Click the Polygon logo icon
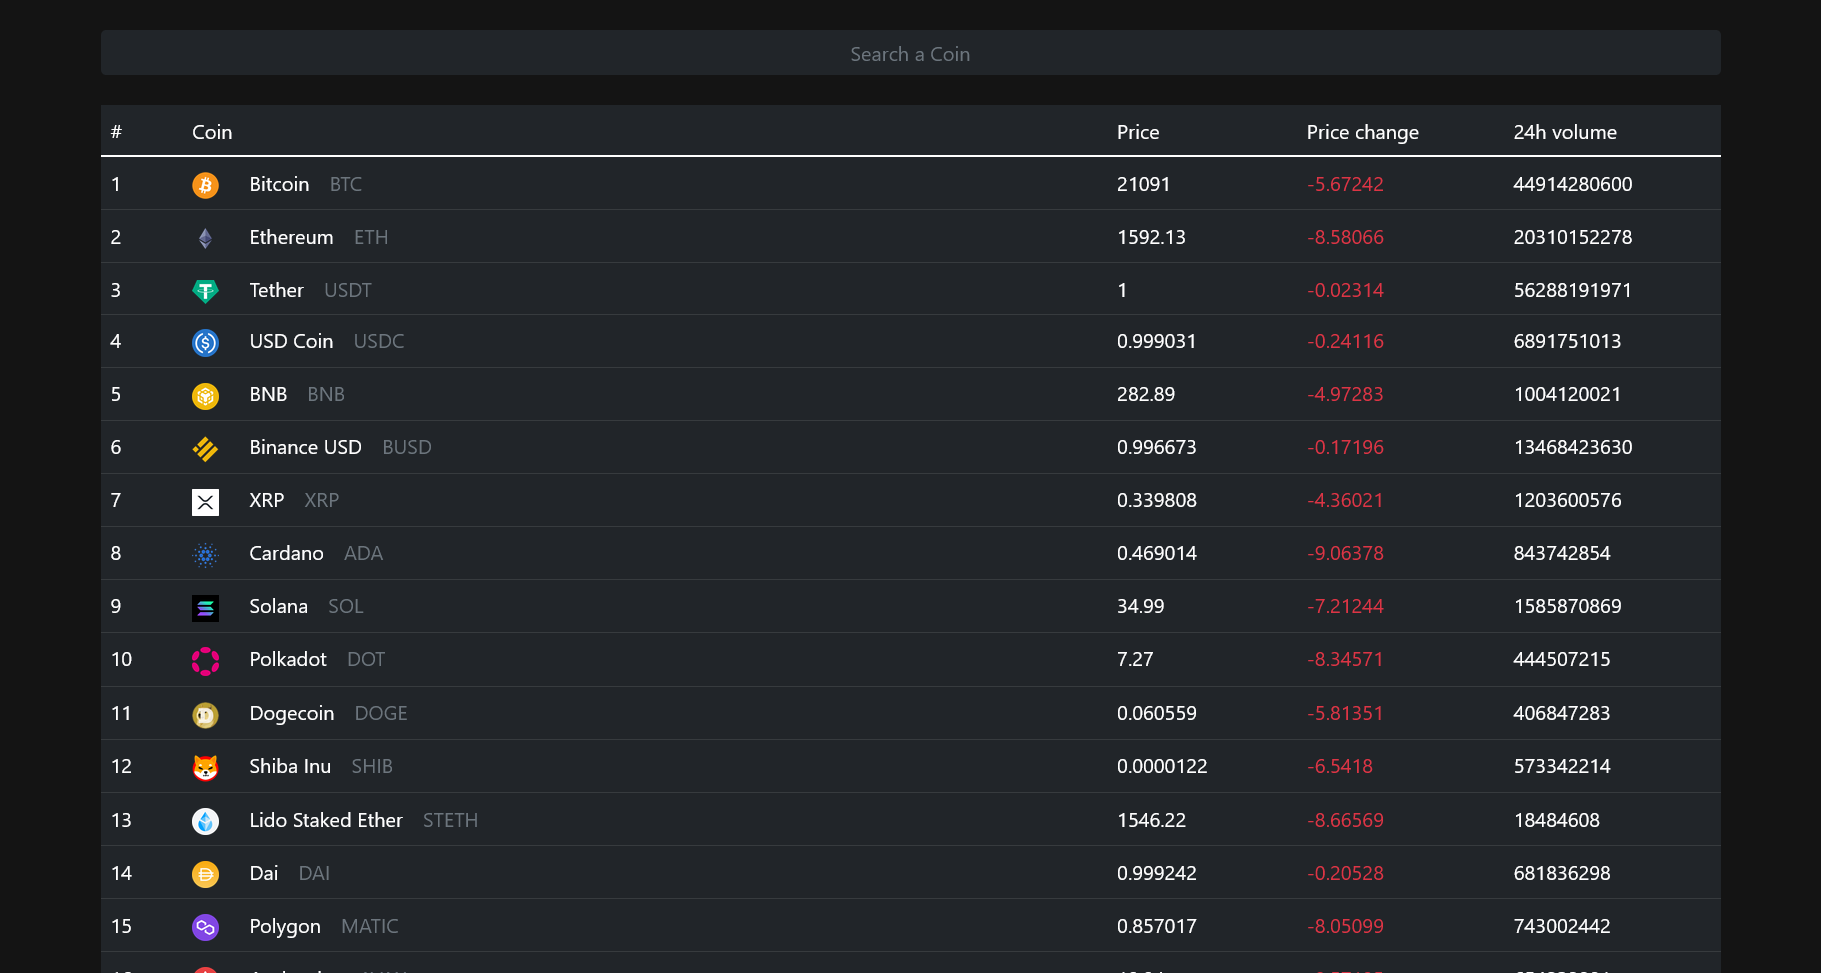The width and height of the screenshot is (1821, 973). click(x=205, y=927)
